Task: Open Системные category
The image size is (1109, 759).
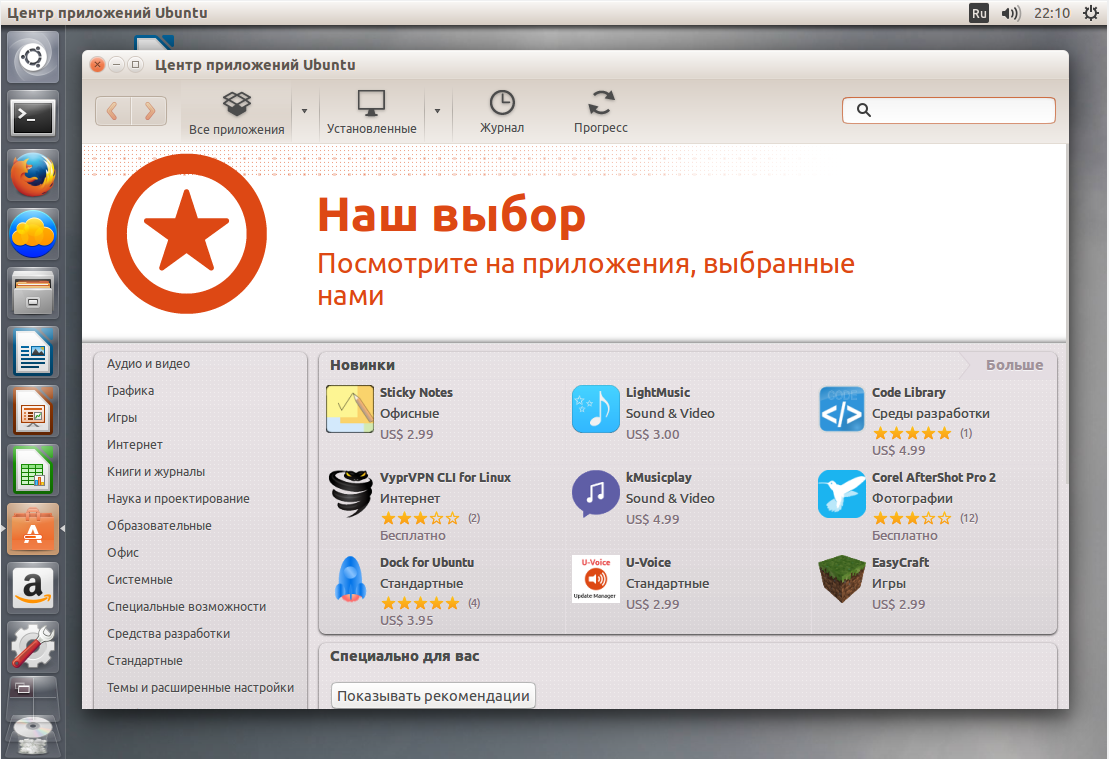Action: tap(139, 579)
